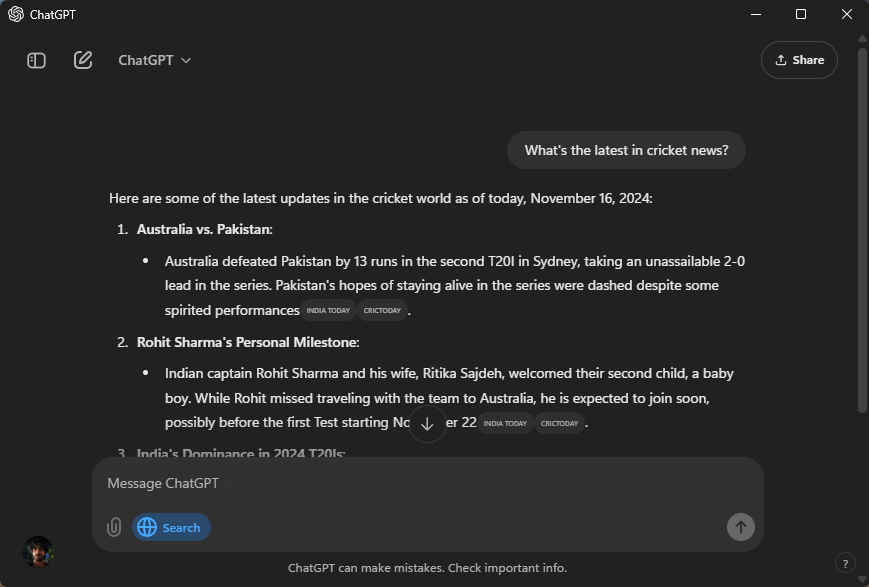Open CRICTODAY source under Rohit Sharma item
Viewport: 869px width, 587px height.
[559, 423]
